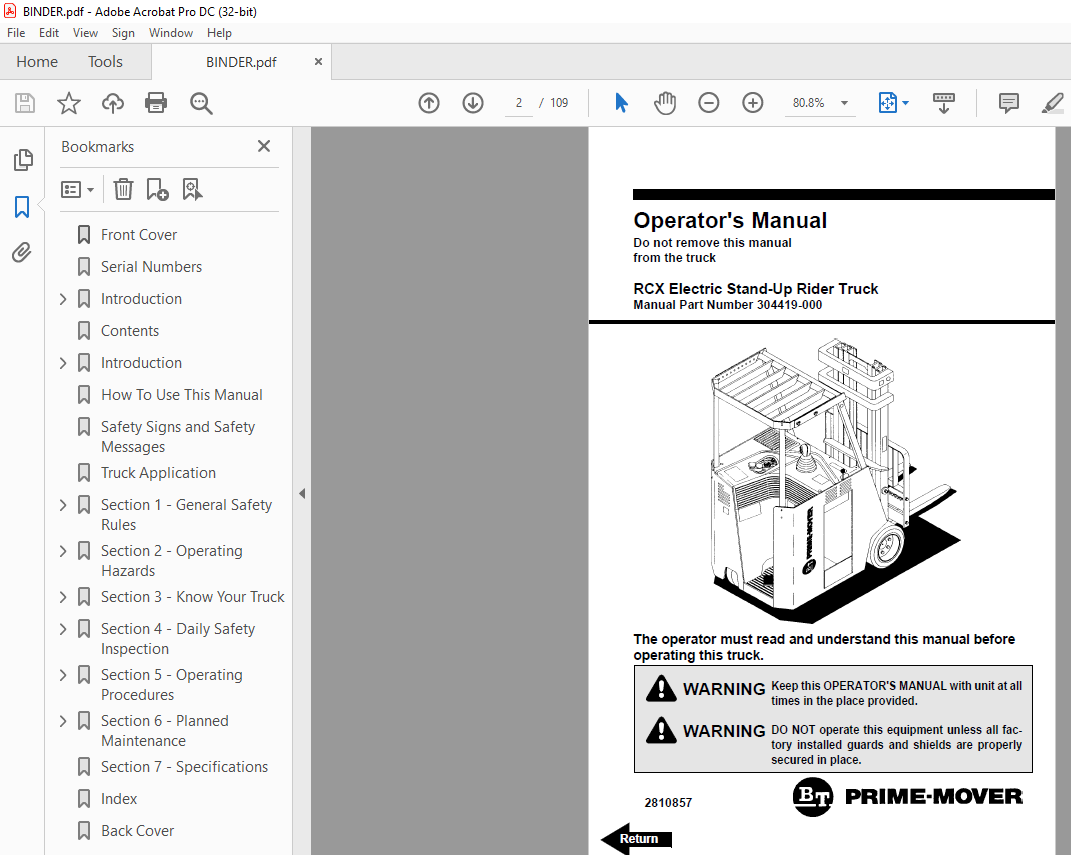Expand first Introduction bookmark

[63, 299]
